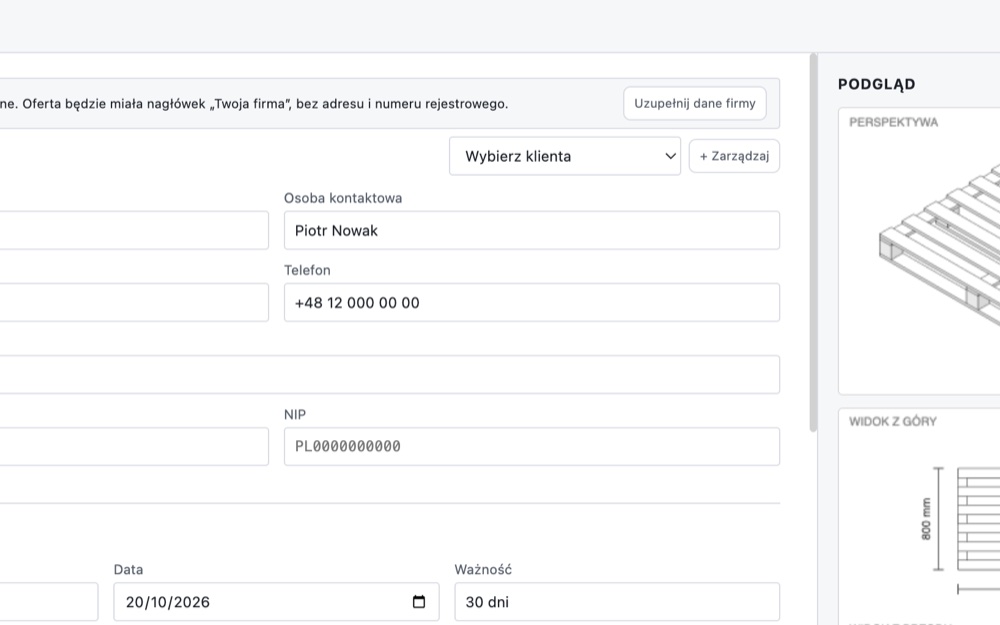Screen dimensions: 1000x625
Task: Click the Data label
Action: 128,570
